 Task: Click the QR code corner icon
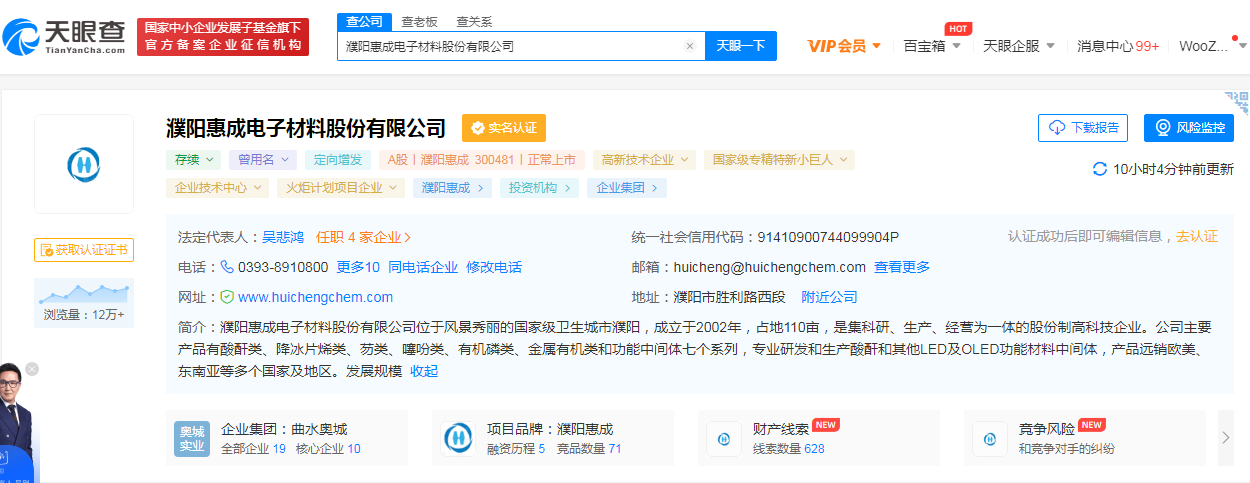(x=1237, y=102)
